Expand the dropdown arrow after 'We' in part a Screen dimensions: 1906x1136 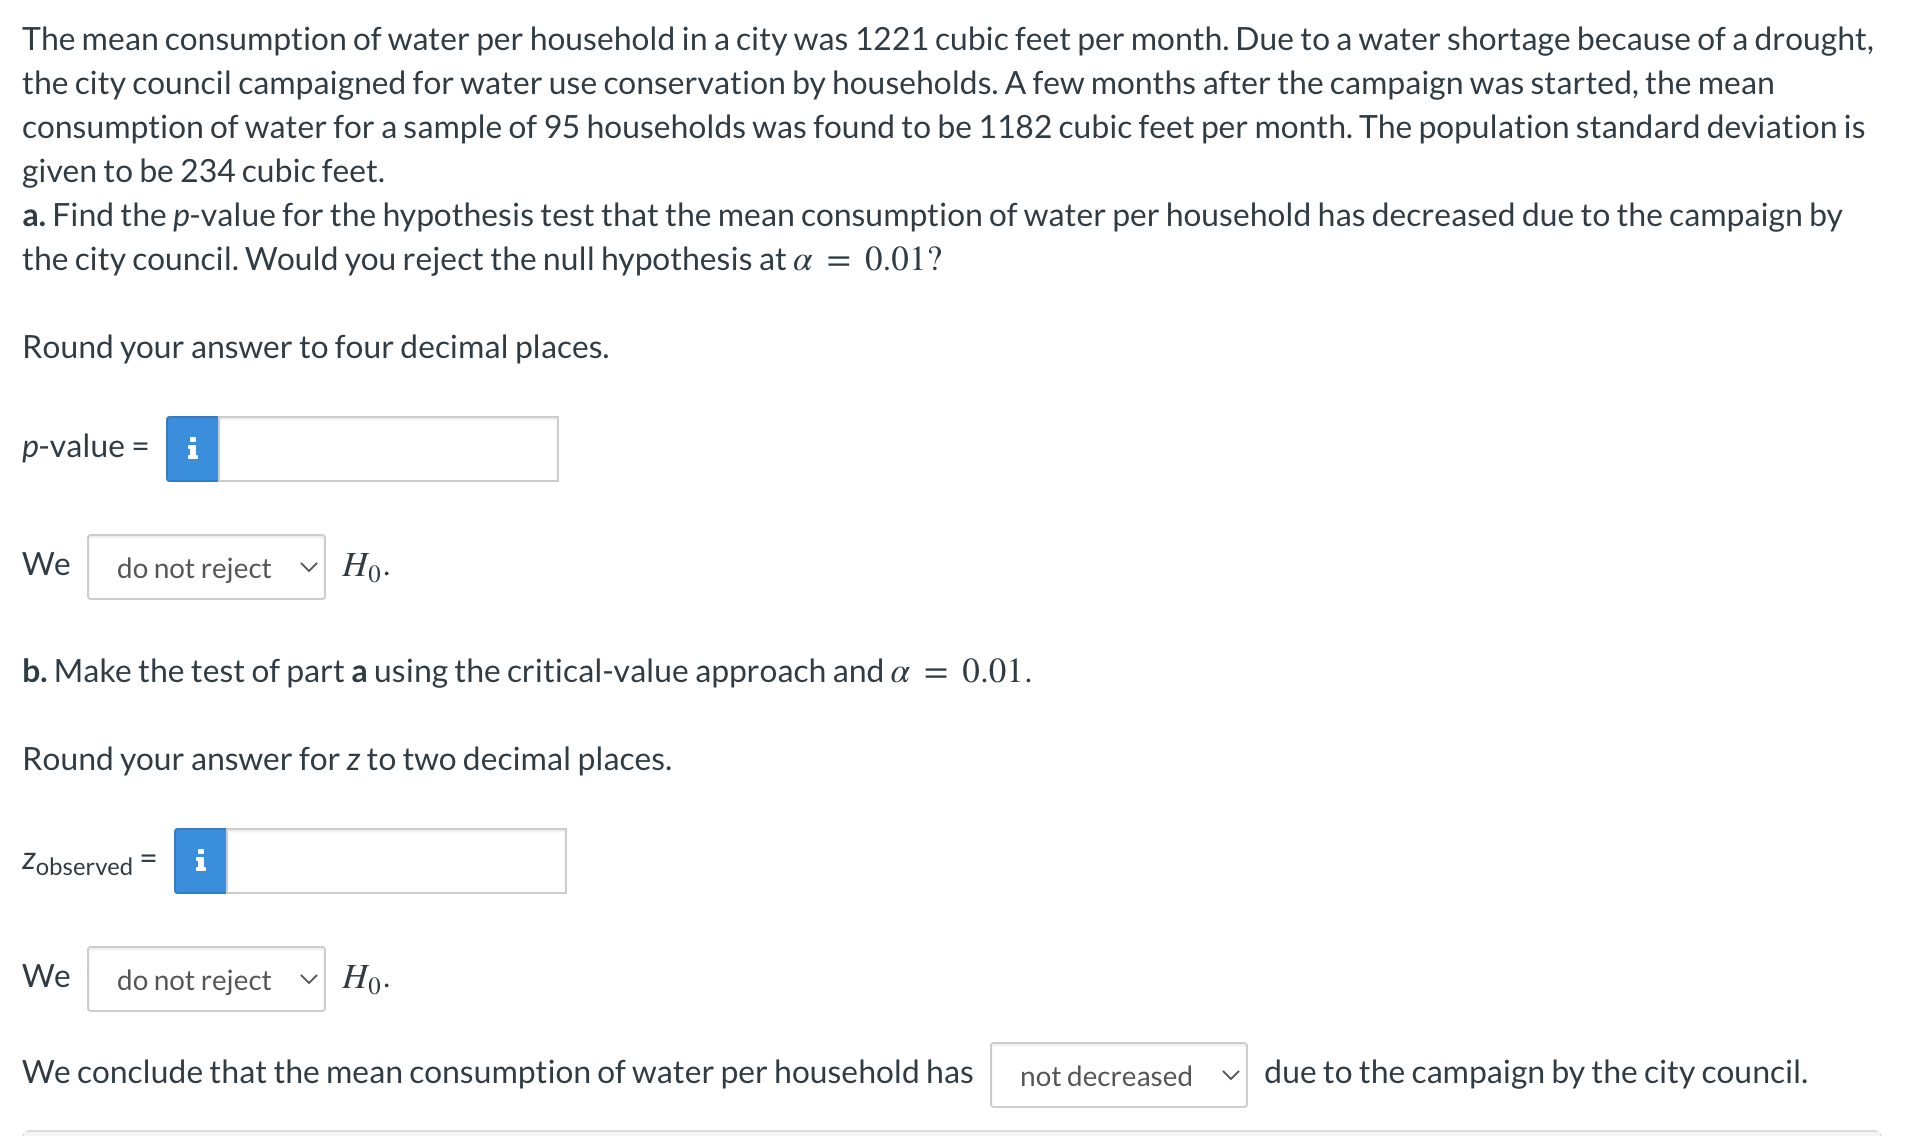[309, 567]
